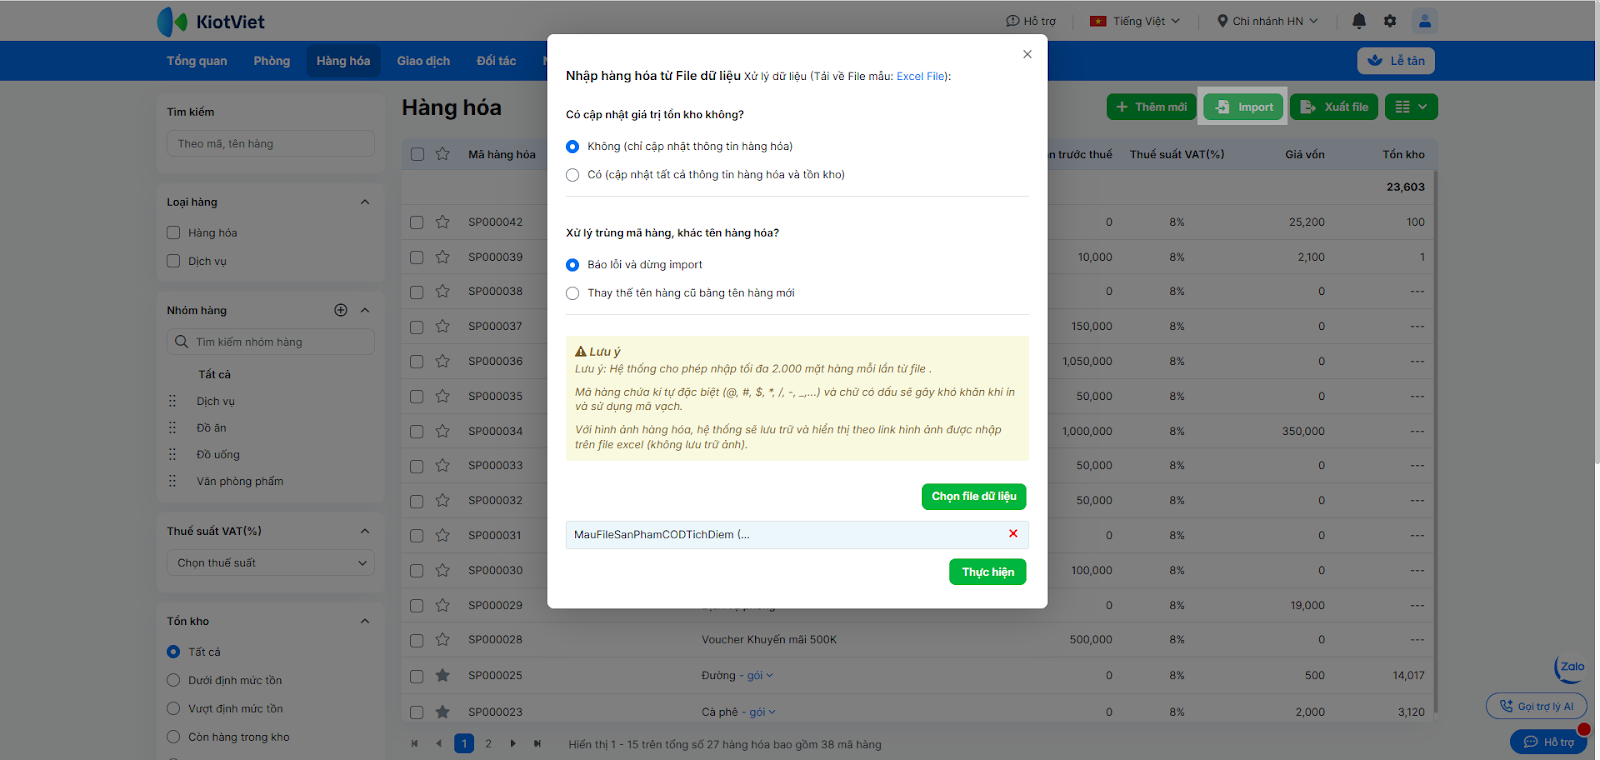Collapse the Tồn kho filter section
This screenshot has height=760, width=1600.
click(x=365, y=621)
